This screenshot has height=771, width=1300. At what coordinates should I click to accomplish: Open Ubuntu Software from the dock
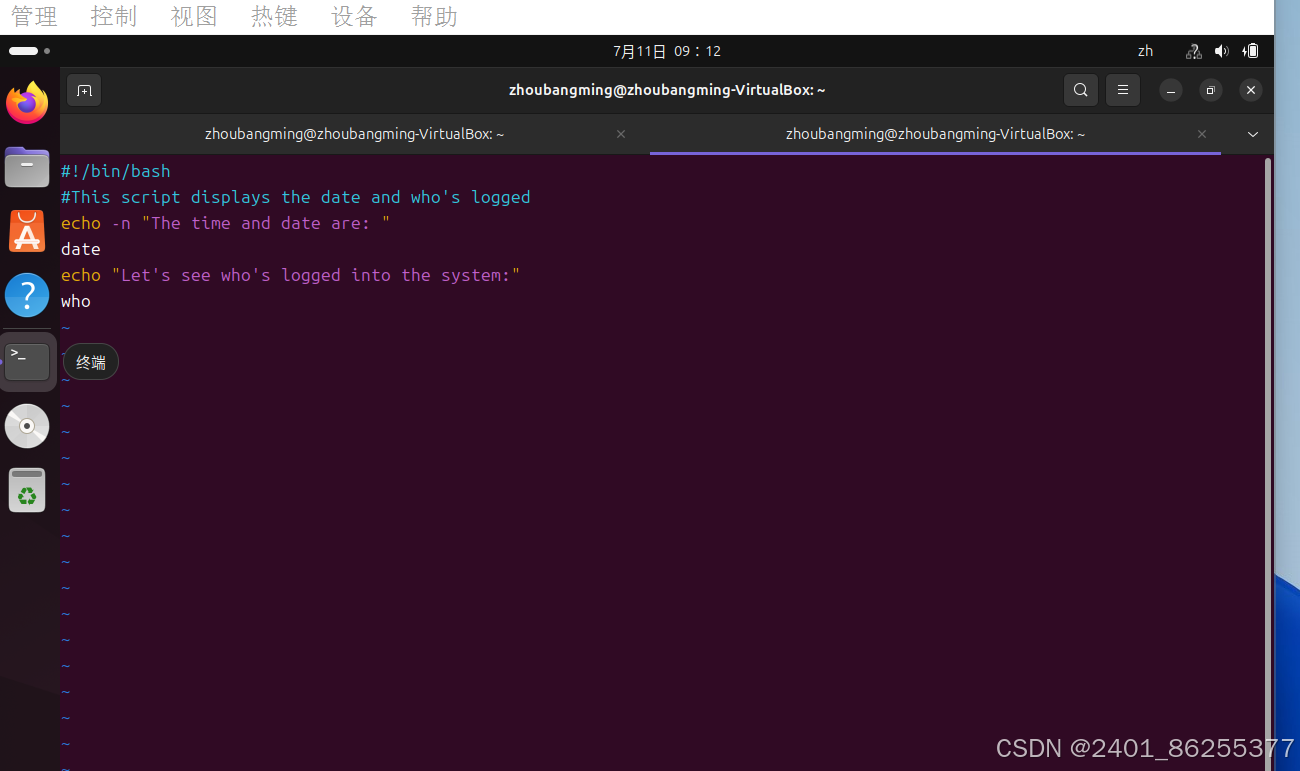coord(27,231)
